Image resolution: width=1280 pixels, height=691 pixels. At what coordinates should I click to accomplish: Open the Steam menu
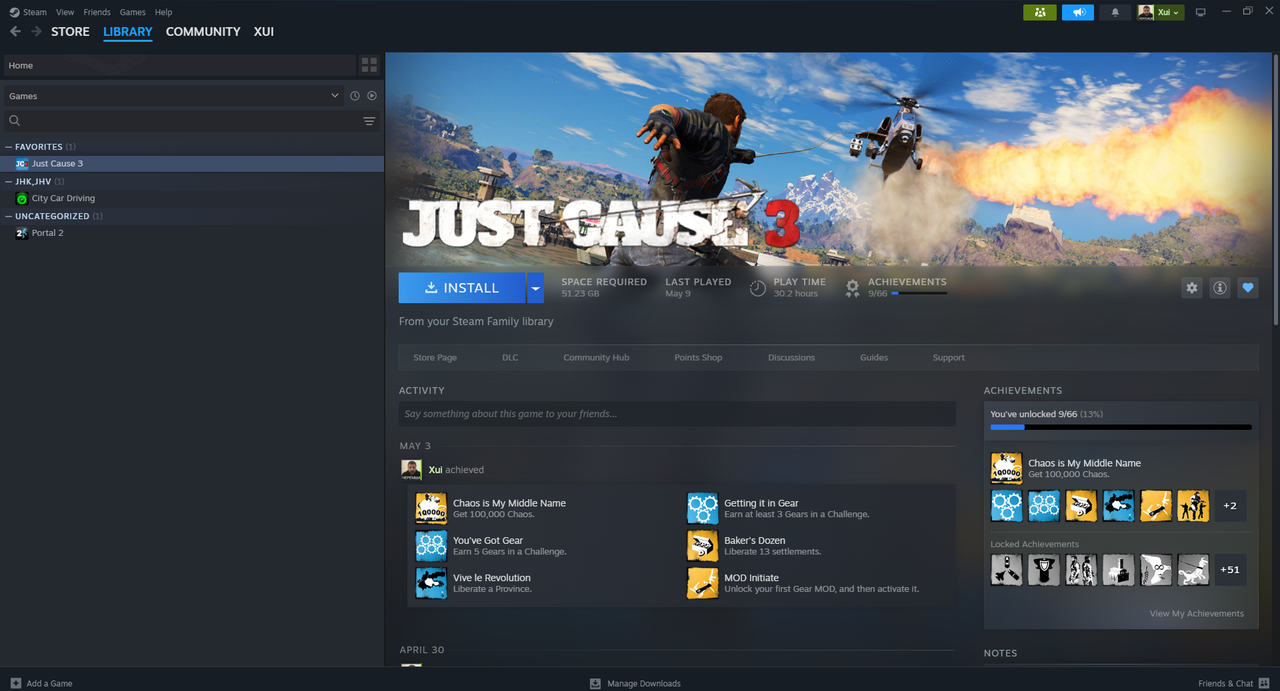point(35,12)
